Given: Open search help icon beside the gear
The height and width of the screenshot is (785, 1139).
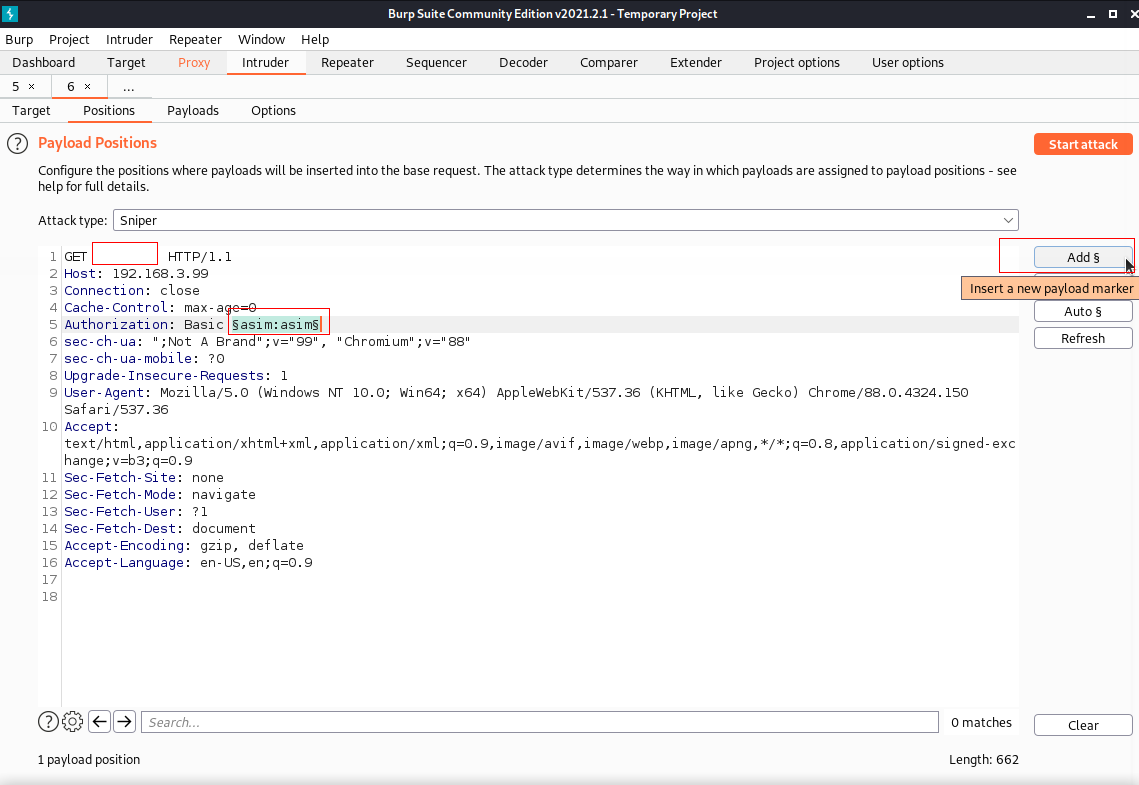Looking at the screenshot, I should (48, 722).
